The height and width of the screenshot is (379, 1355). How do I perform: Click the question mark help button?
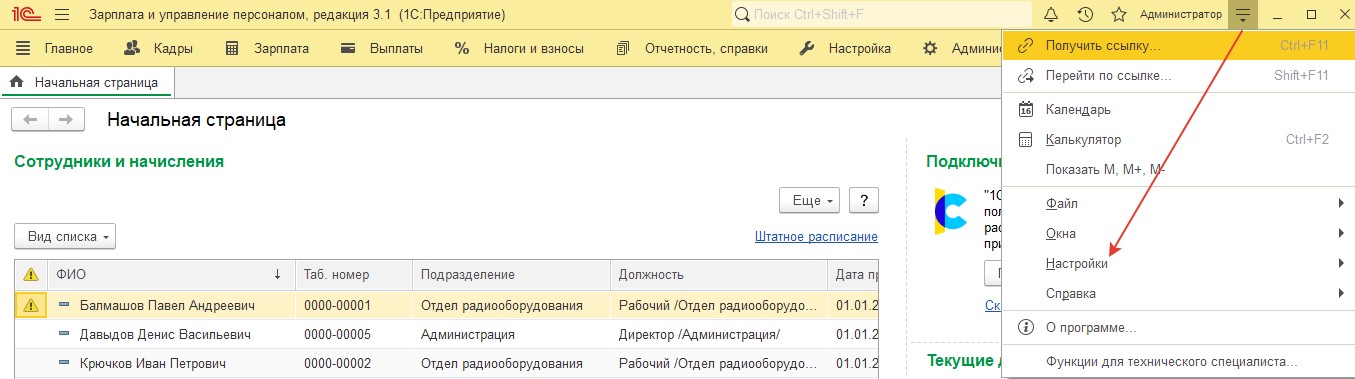pos(864,200)
